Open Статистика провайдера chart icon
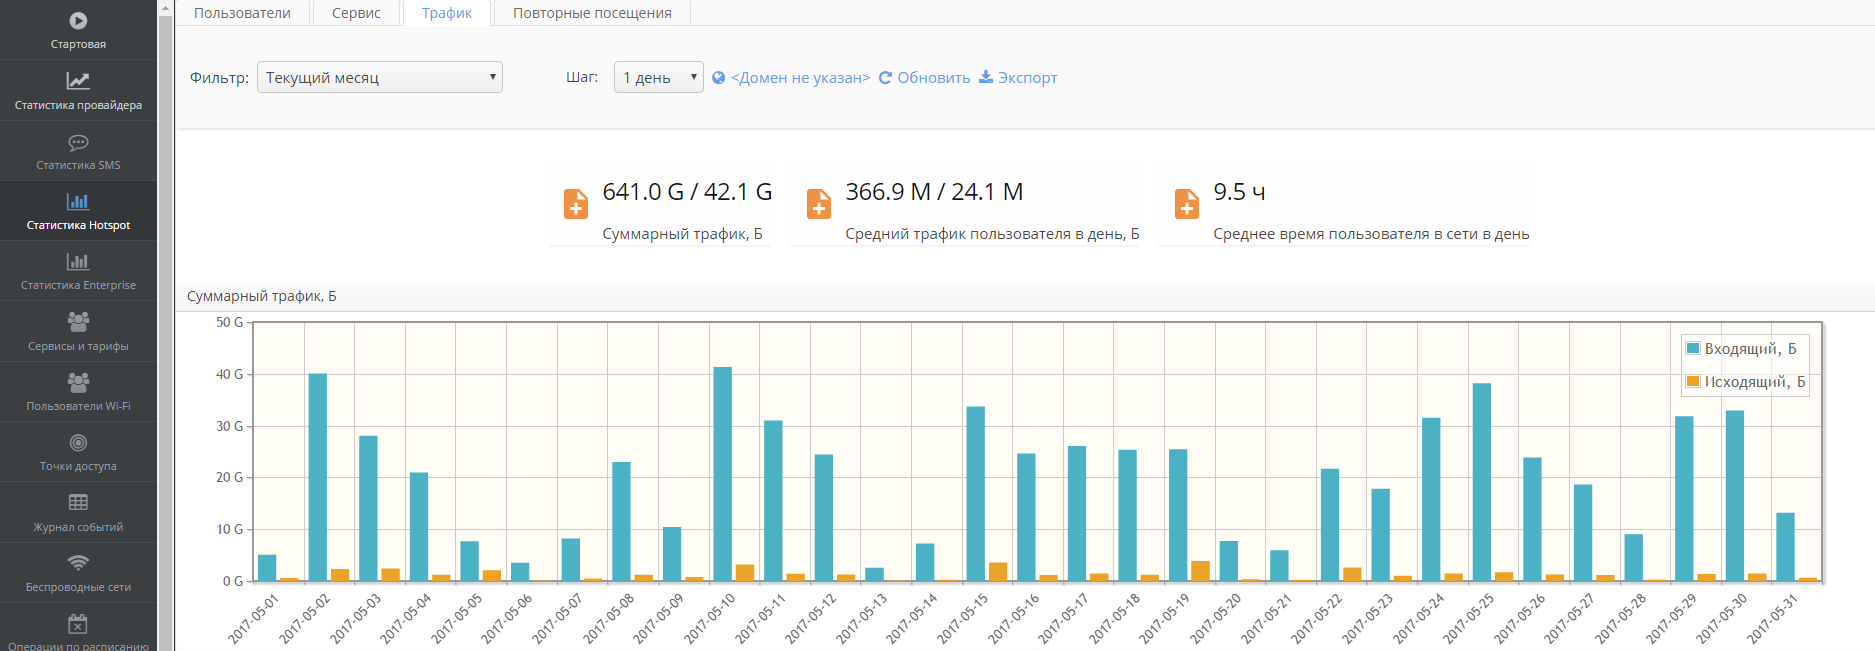 (78, 81)
